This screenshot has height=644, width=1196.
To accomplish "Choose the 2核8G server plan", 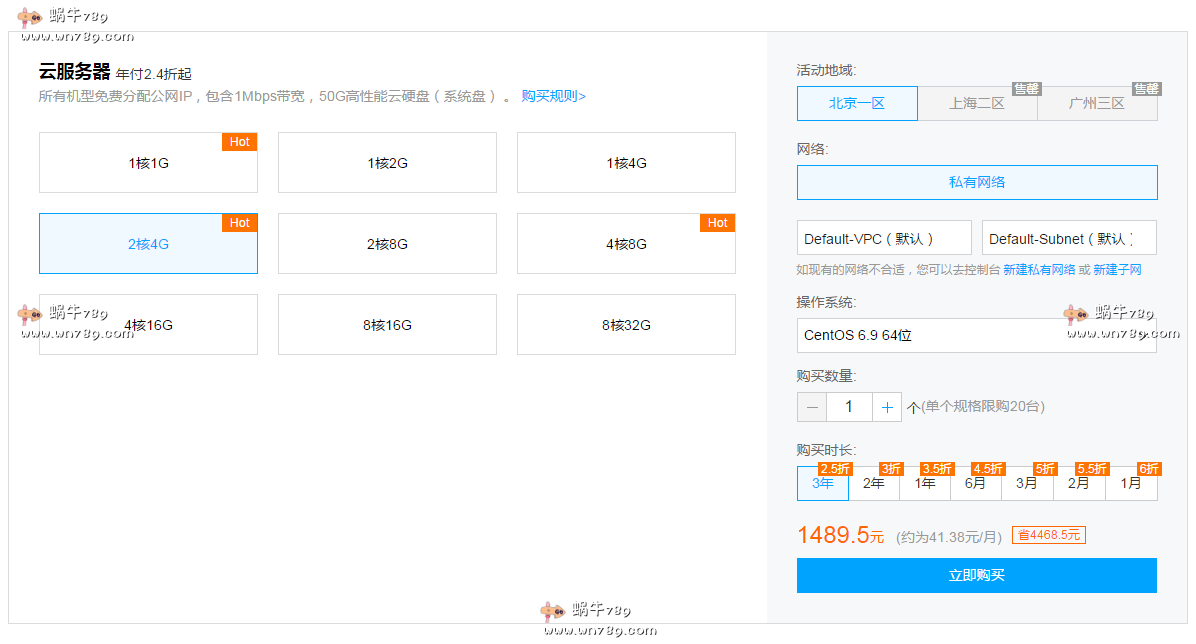I will pyautogui.click(x=387, y=244).
